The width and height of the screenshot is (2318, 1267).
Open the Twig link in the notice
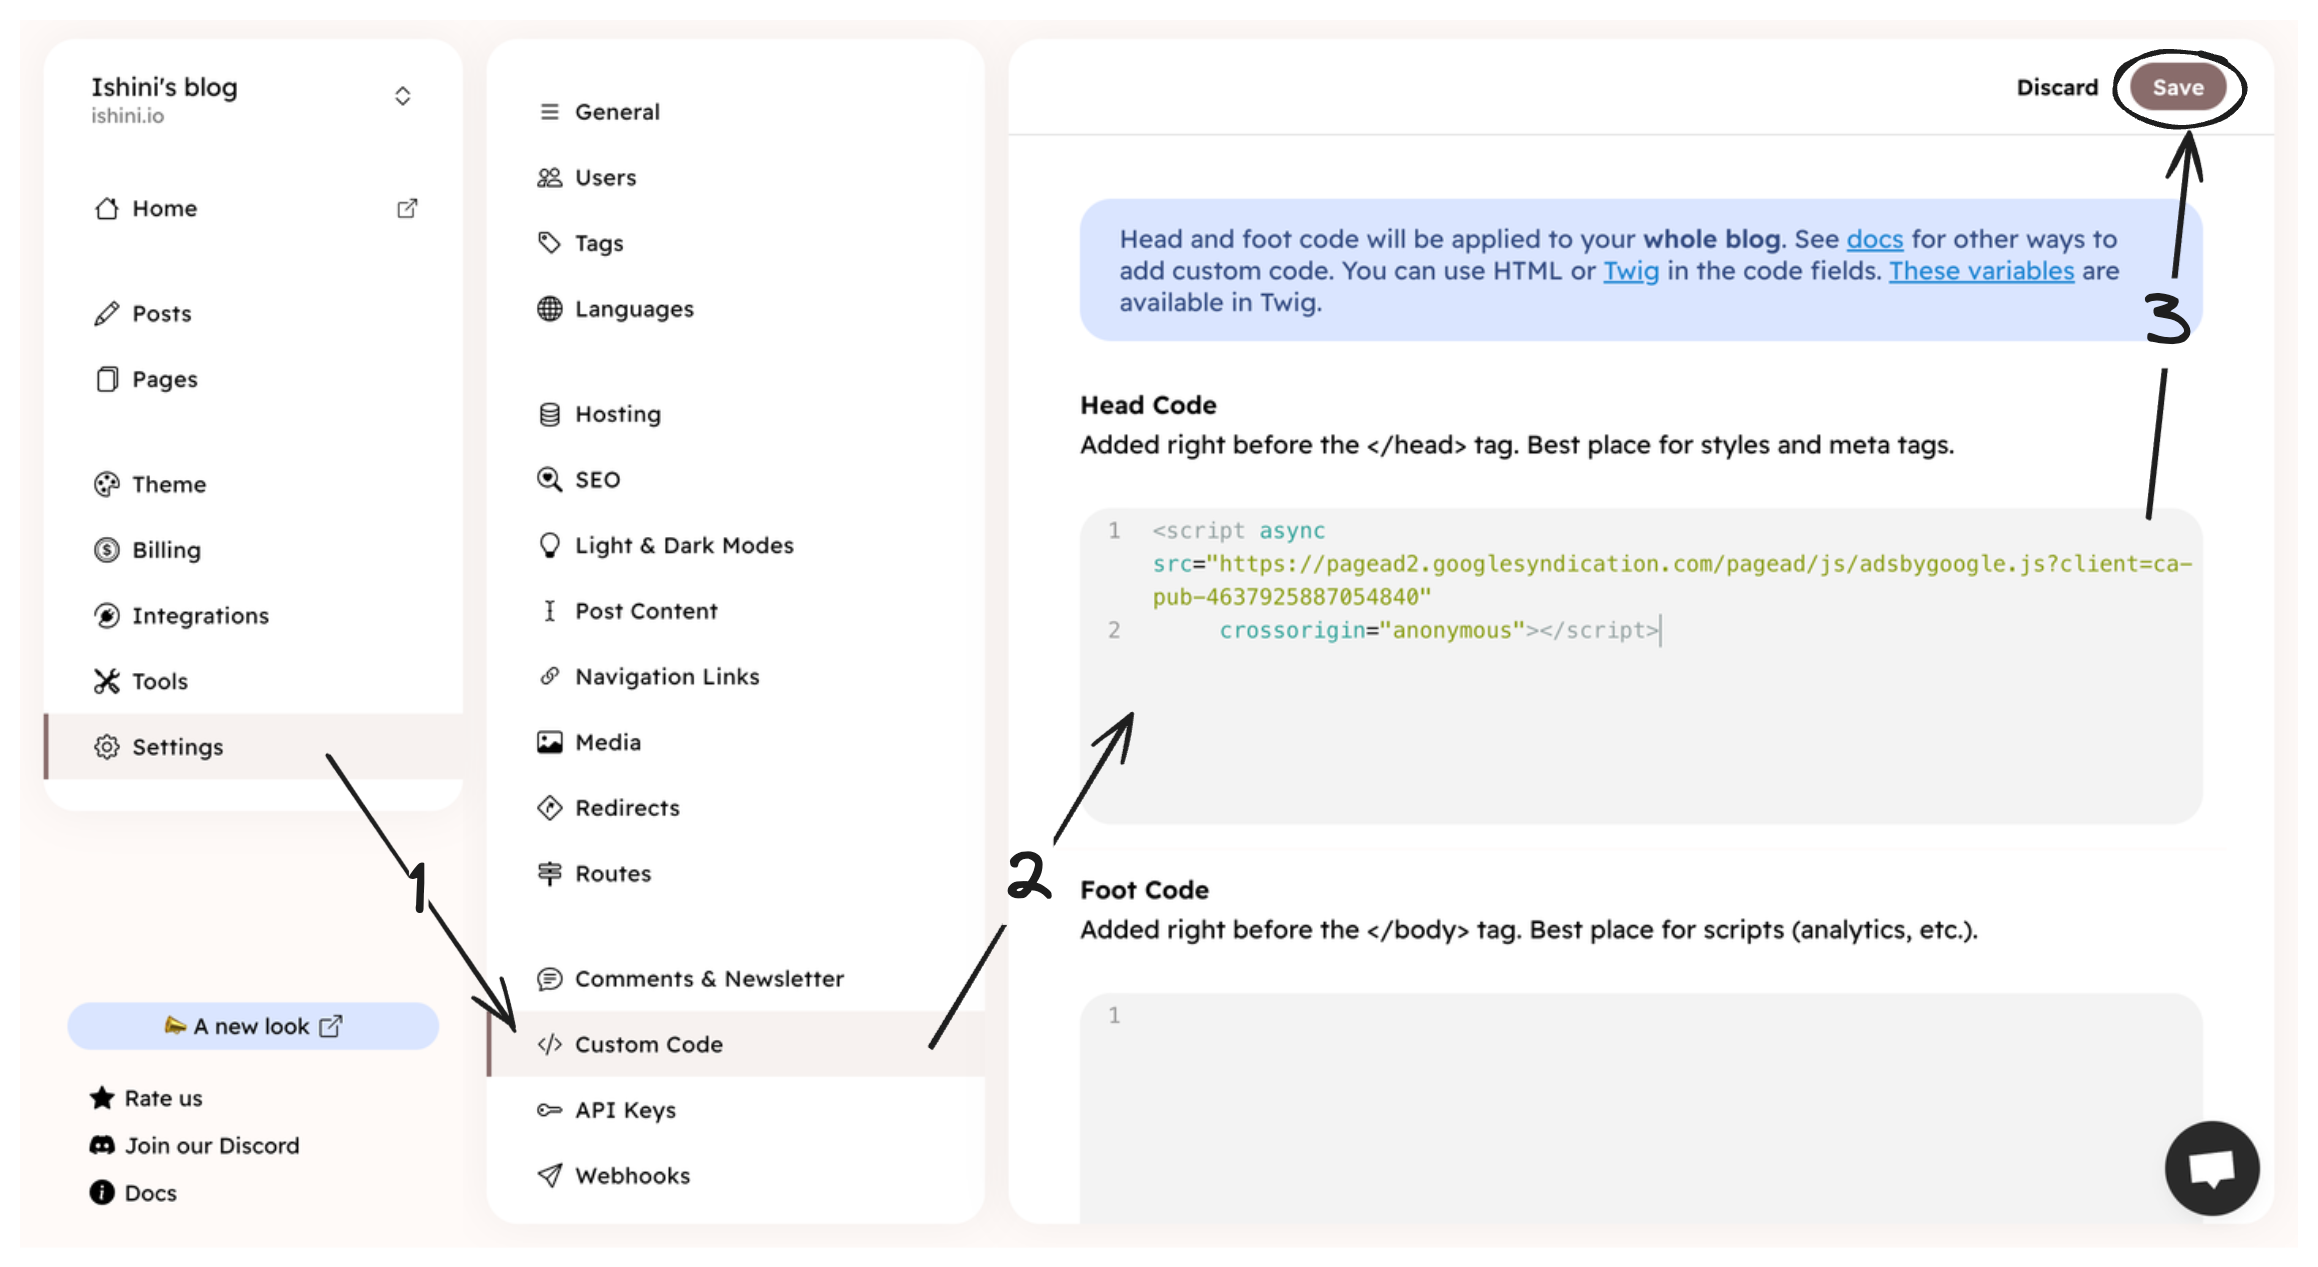tap(1631, 270)
